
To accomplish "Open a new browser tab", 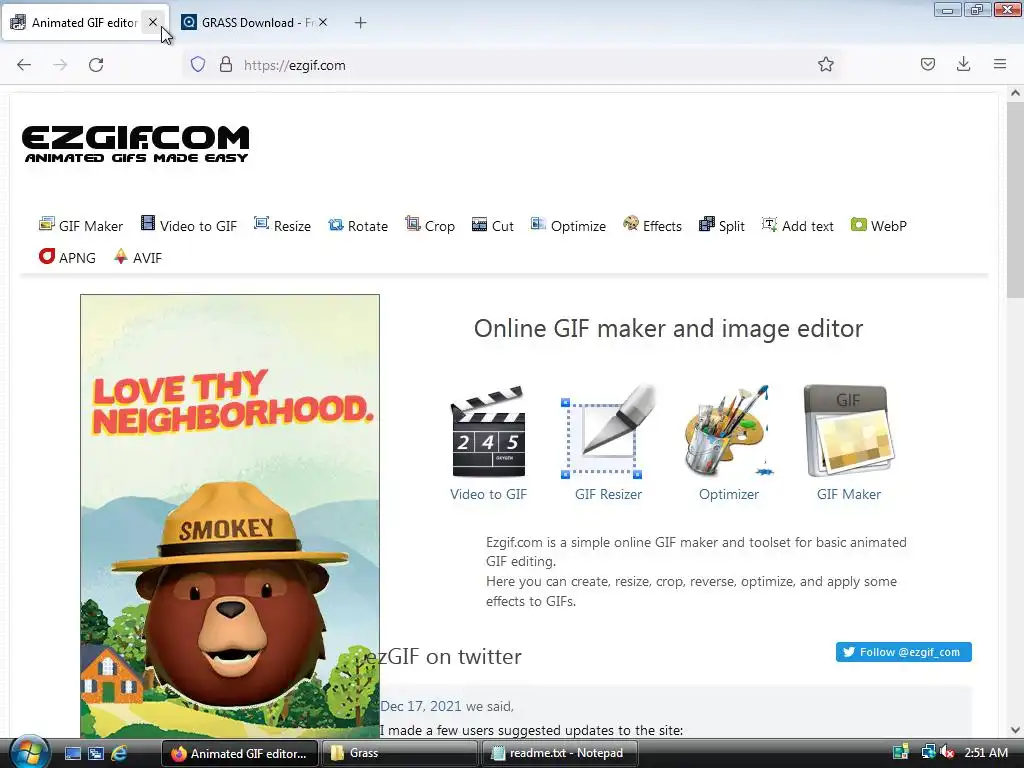I will coord(360,23).
